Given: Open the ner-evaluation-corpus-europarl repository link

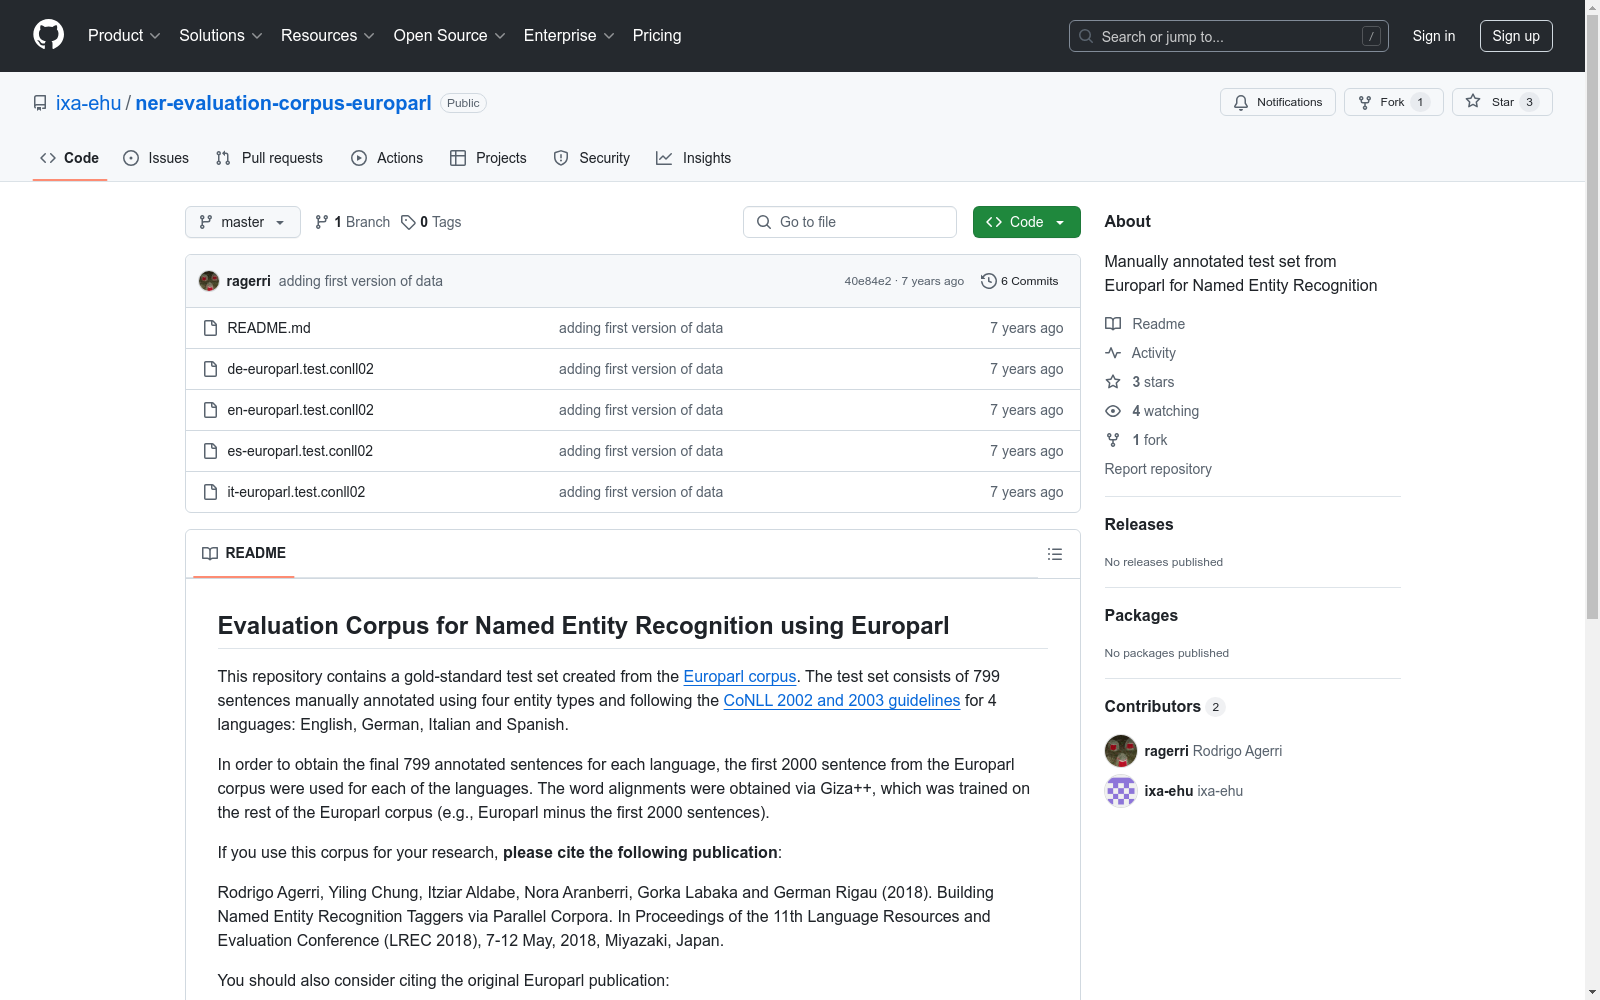Looking at the screenshot, I should click(x=283, y=103).
